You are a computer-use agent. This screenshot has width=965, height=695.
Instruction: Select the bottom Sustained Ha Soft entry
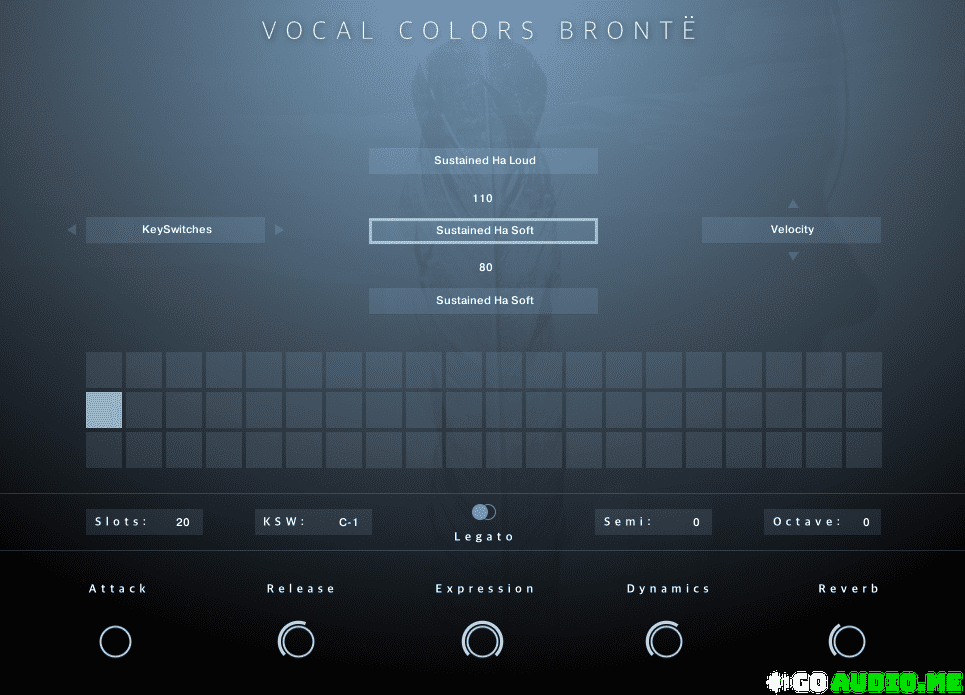click(483, 301)
